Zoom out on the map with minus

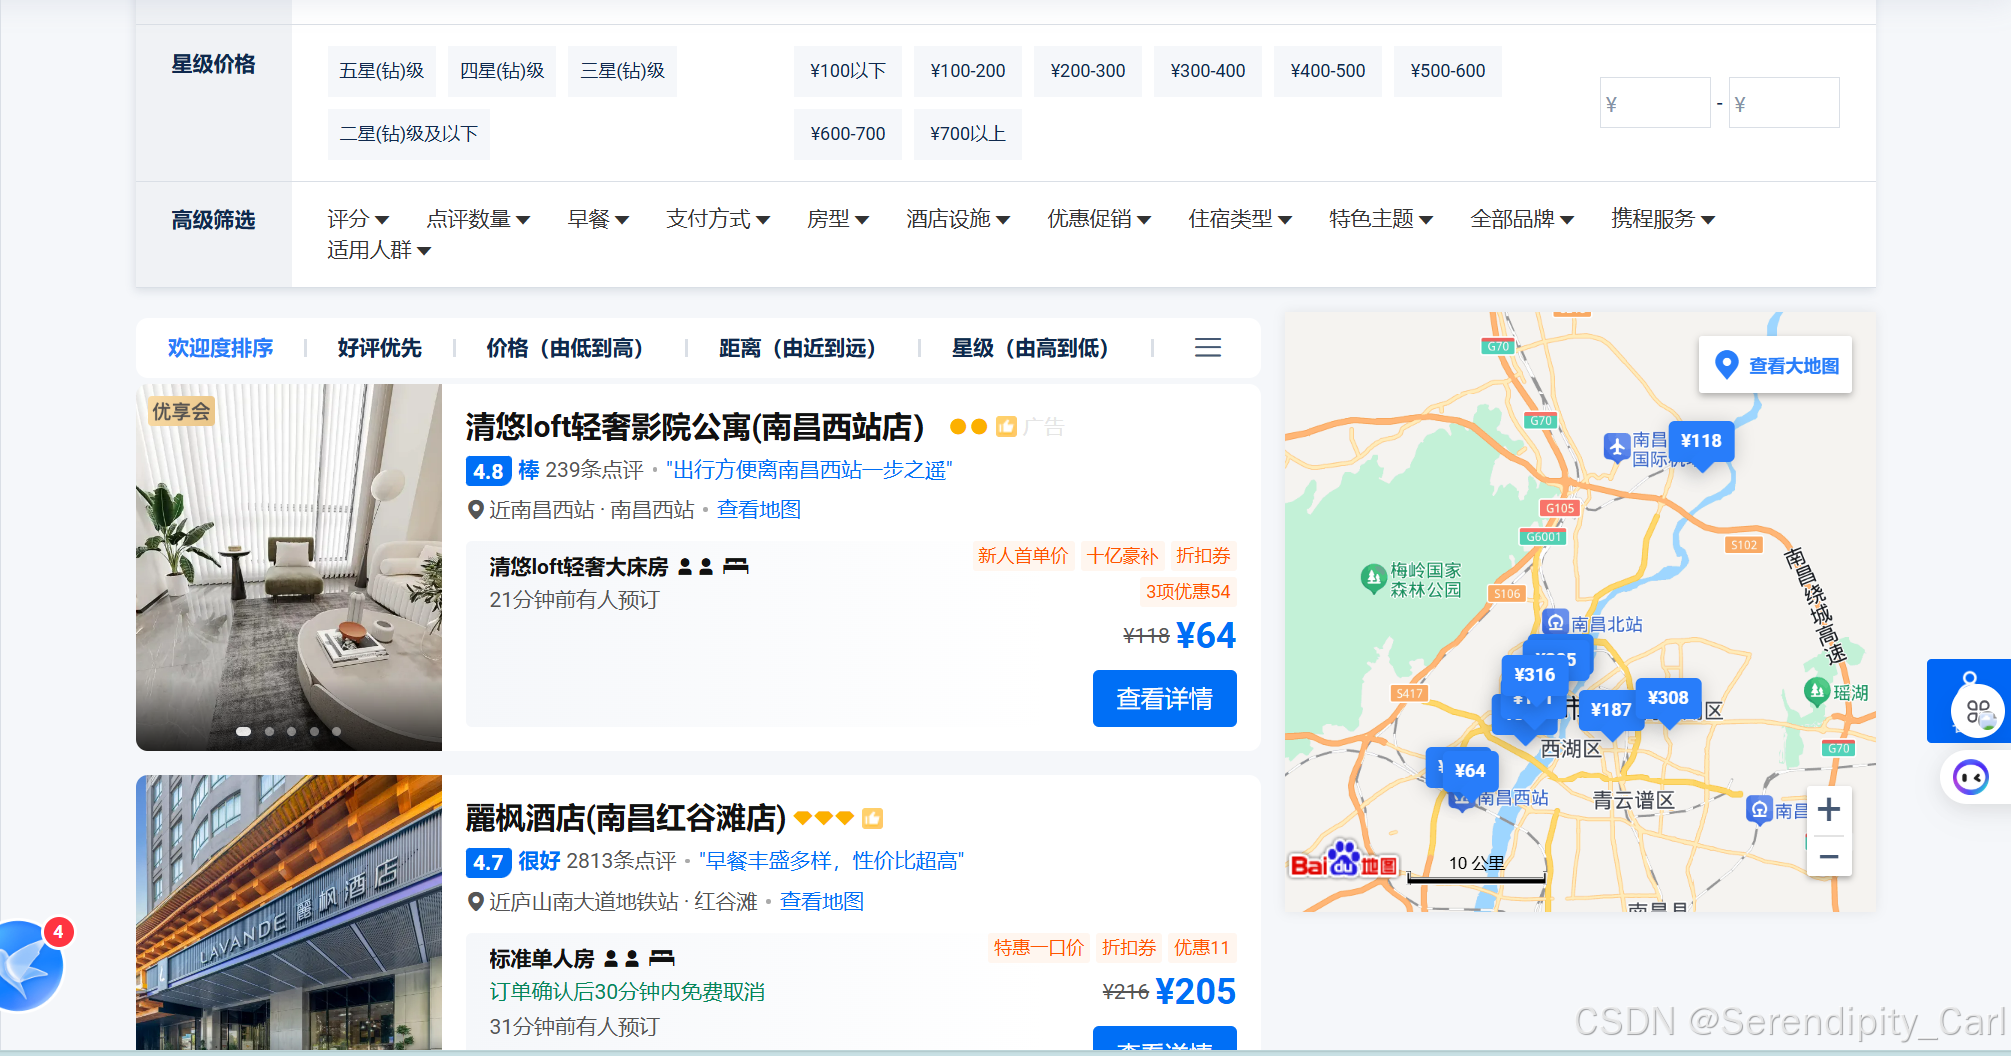point(1829,856)
